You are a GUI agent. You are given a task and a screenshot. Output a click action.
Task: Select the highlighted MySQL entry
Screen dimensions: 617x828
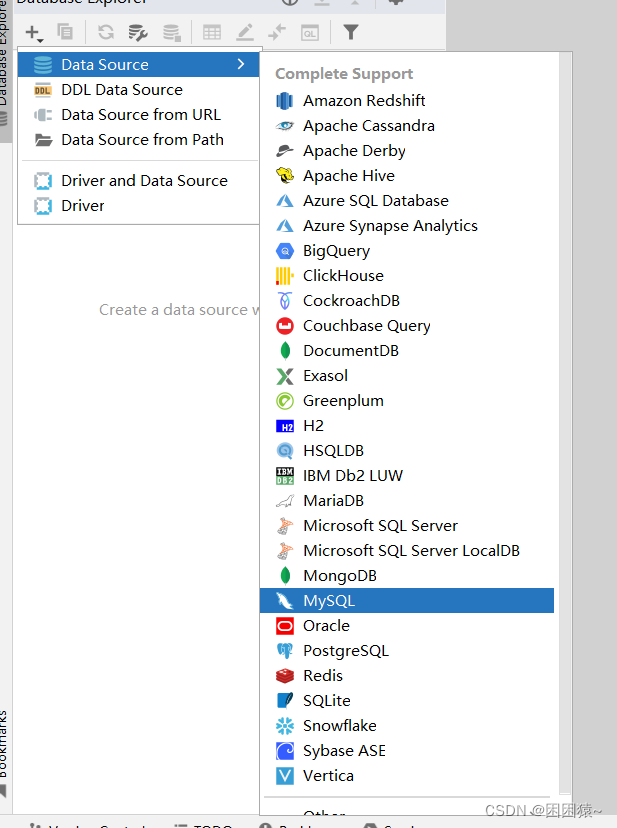[x=407, y=600]
